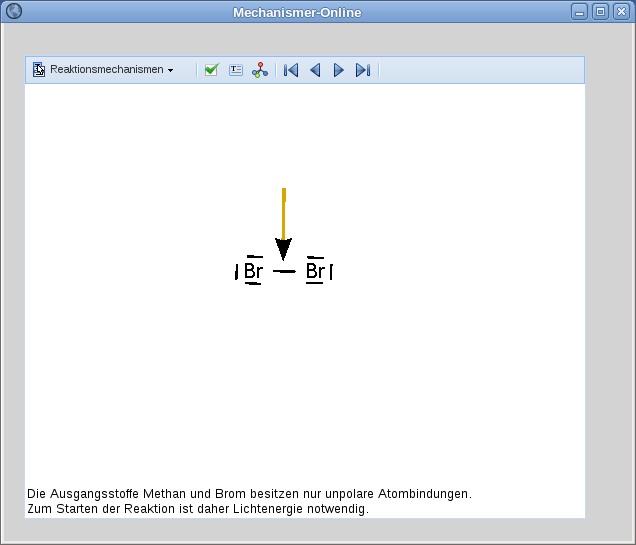Click the right Br atom
Viewport: 636px width, 545px height.
point(315,271)
